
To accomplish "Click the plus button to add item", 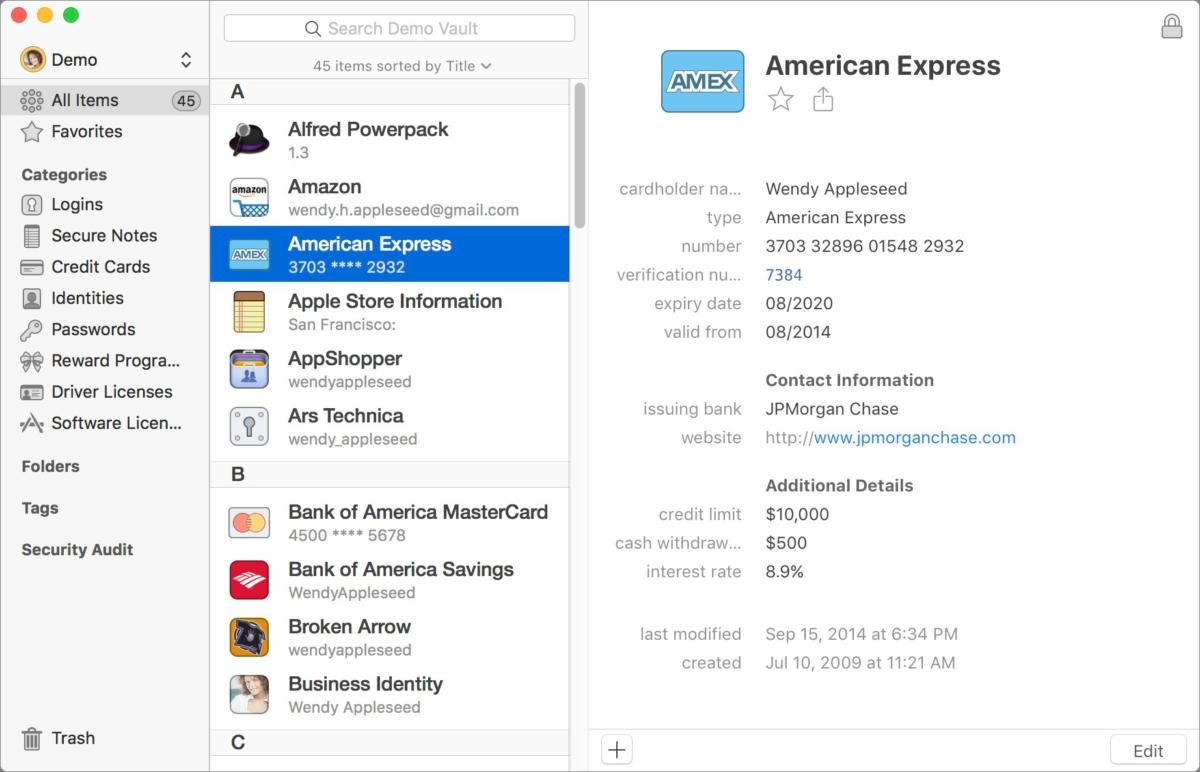I will pos(617,749).
